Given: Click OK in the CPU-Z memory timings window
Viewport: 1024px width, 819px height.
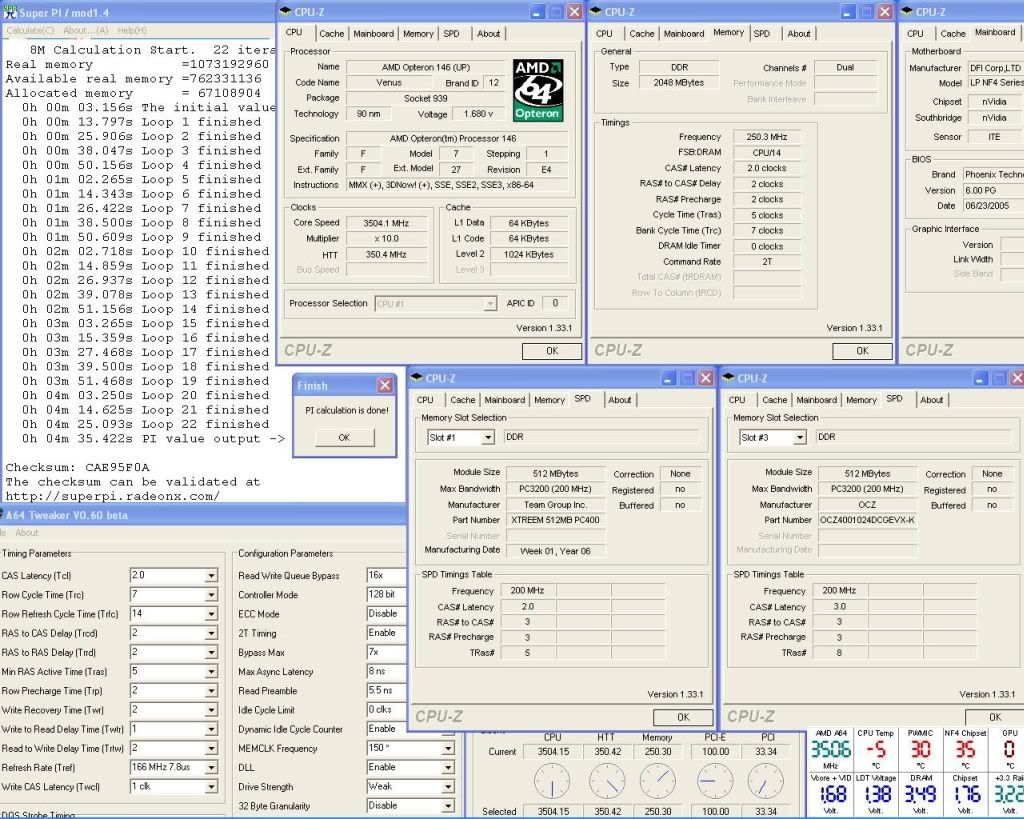Looking at the screenshot, I should tap(862, 351).
